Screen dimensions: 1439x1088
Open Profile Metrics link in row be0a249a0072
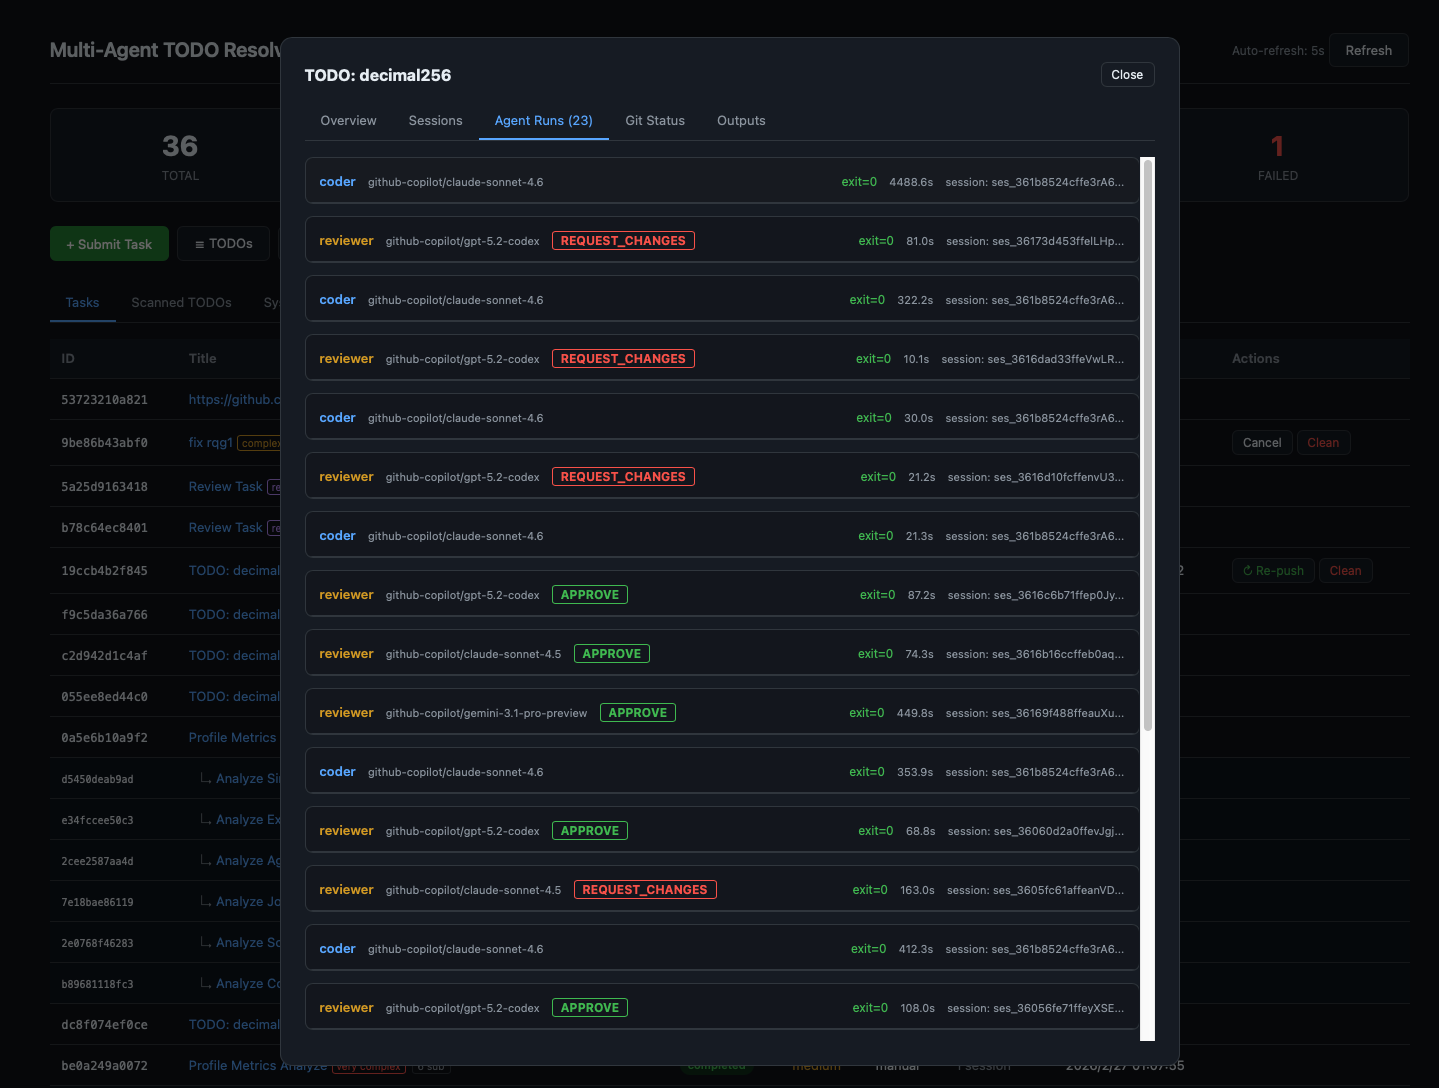click(x=257, y=1065)
